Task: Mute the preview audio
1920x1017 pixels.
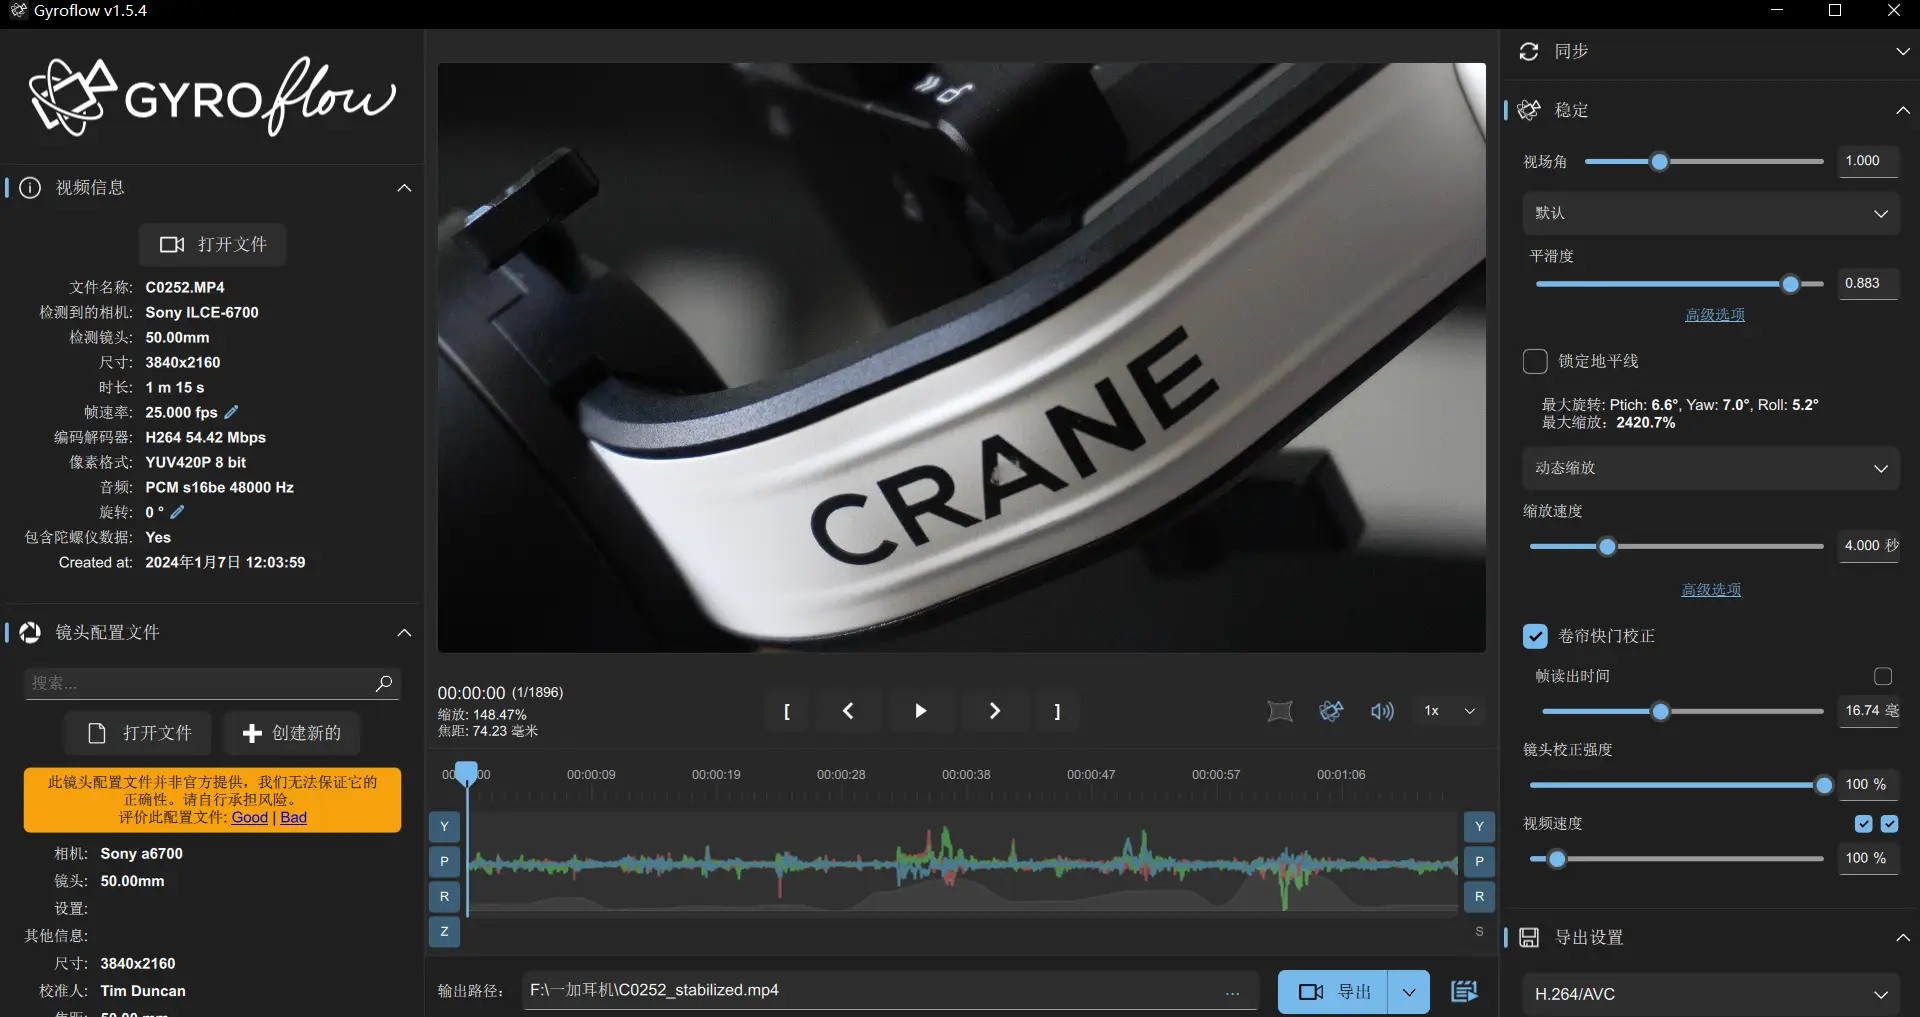Action: point(1382,711)
